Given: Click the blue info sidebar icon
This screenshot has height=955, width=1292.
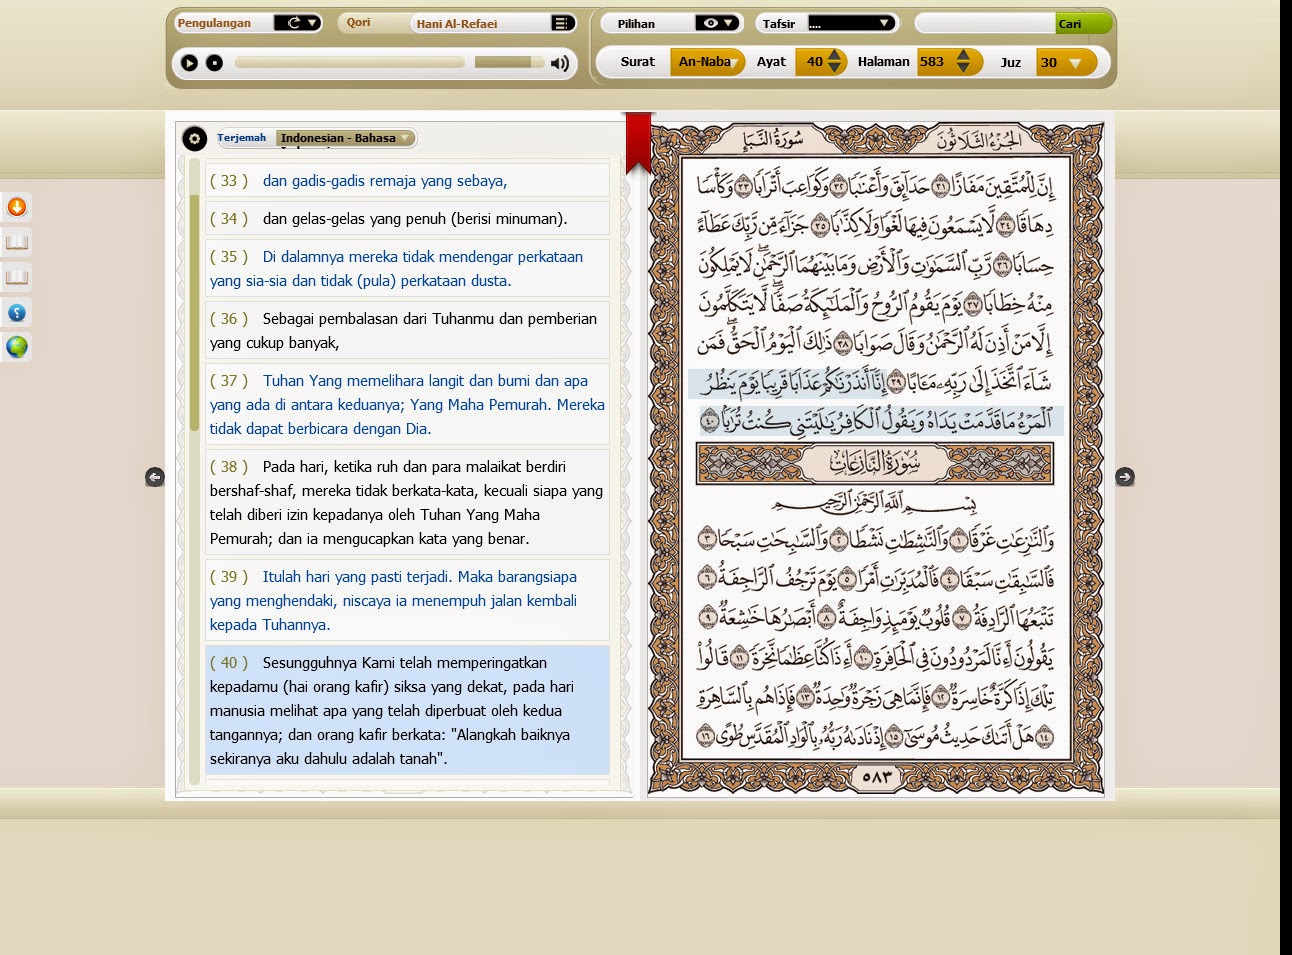Looking at the screenshot, I should 16,312.
